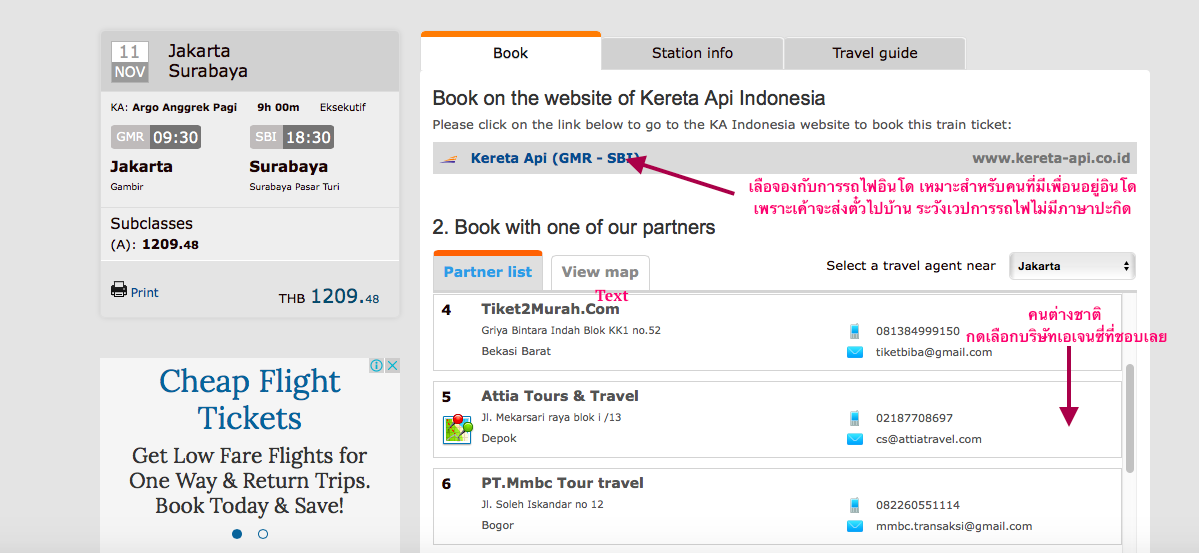Open the Book tab

click(x=510, y=53)
